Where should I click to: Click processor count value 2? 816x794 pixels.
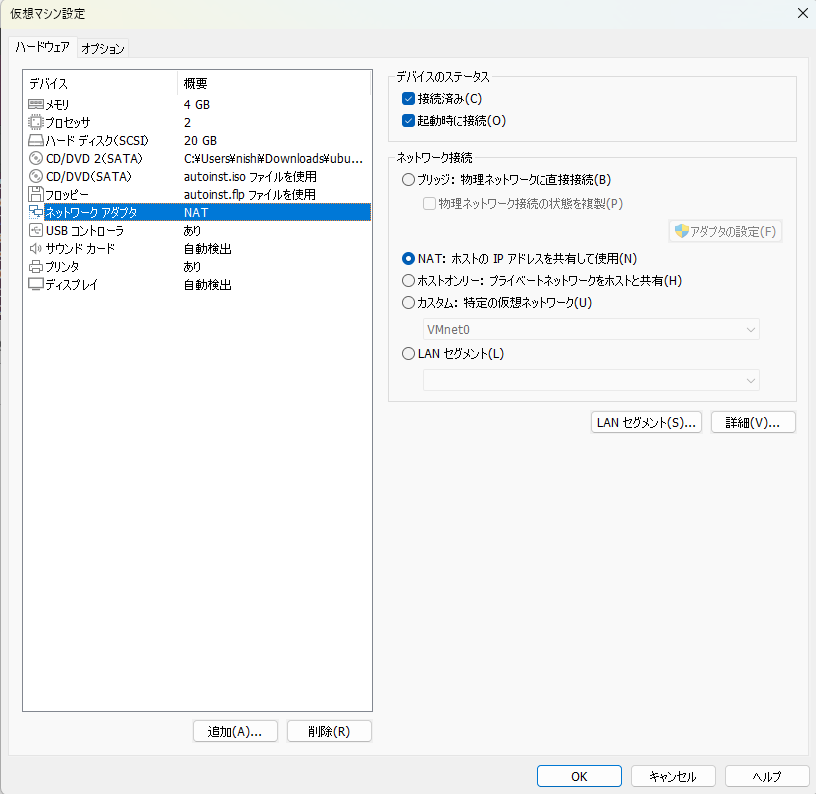(187, 122)
